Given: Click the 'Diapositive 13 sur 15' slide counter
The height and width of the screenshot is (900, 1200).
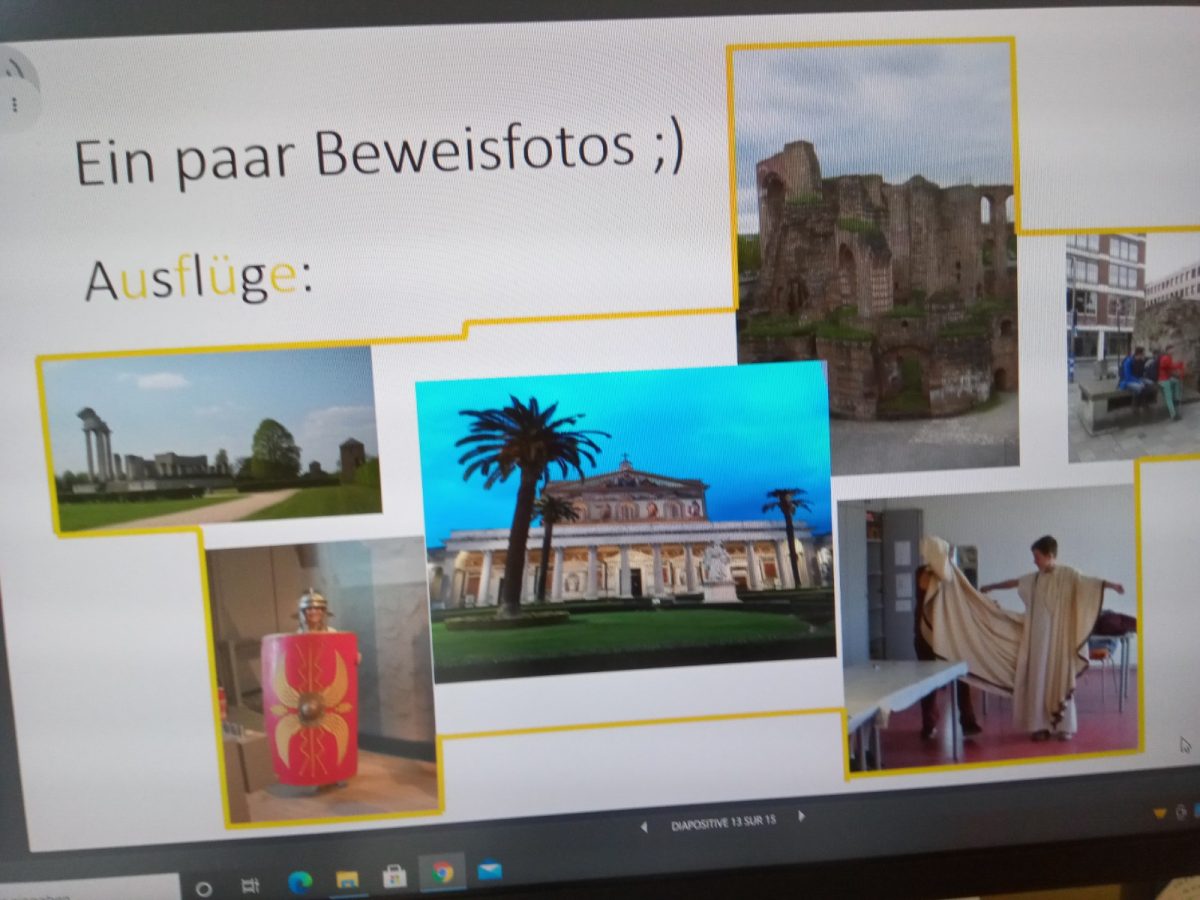Looking at the screenshot, I should (x=722, y=822).
